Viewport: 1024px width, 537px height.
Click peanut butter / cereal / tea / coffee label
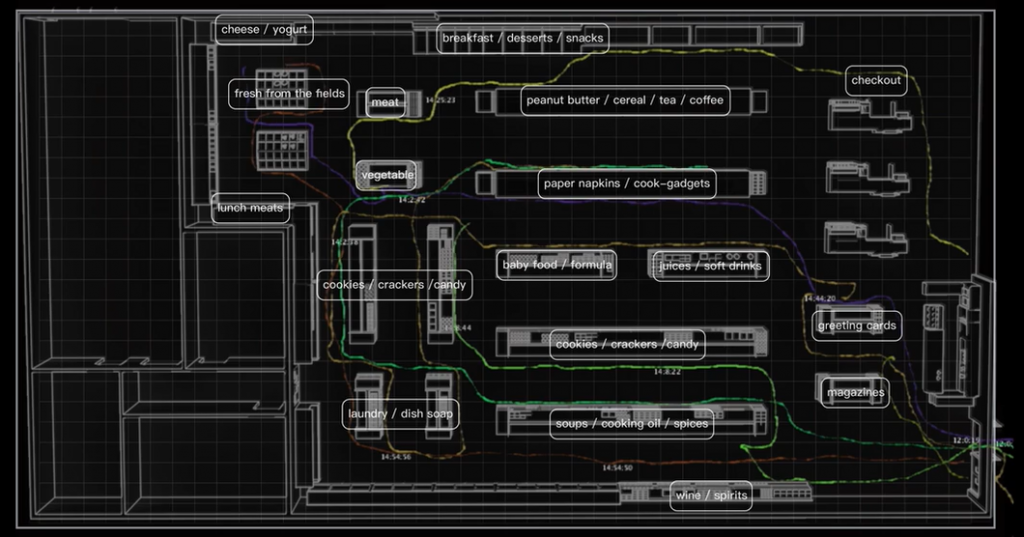point(625,100)
